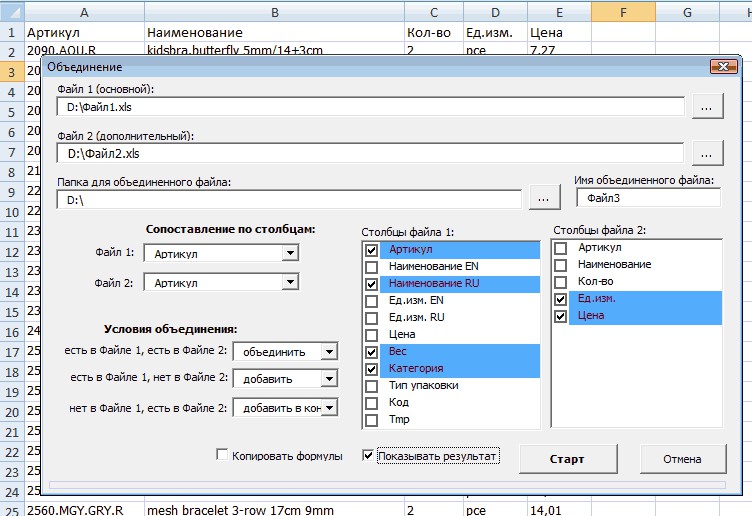Enable the Цена checkbox in file 1 columns
This screenshot has height=516, width=752.
pyautogui.click(x=371, y=335)
